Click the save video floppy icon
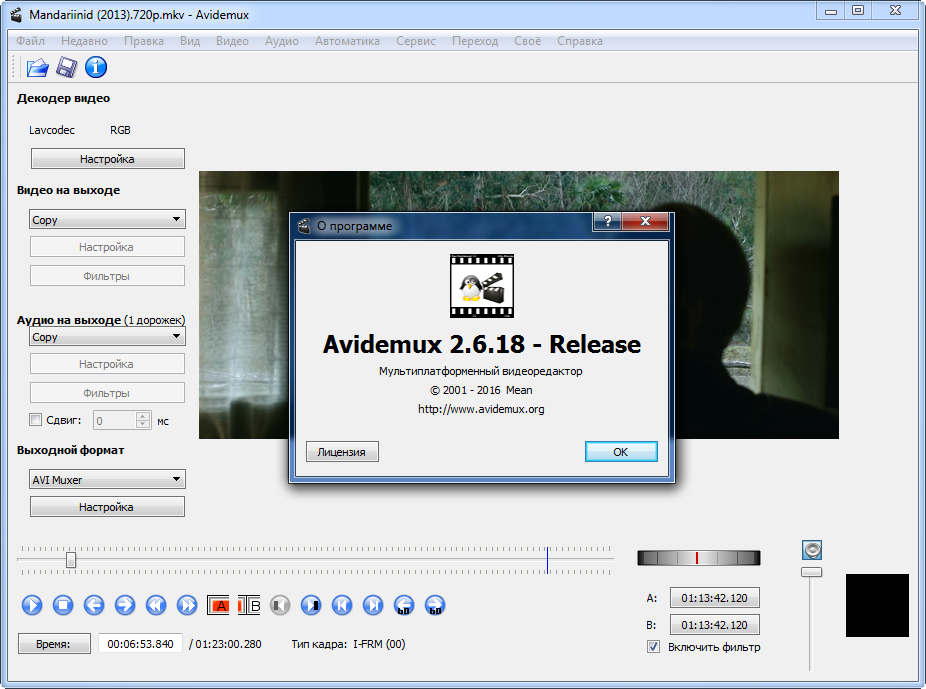926x689 pixels. click(67, 68)
